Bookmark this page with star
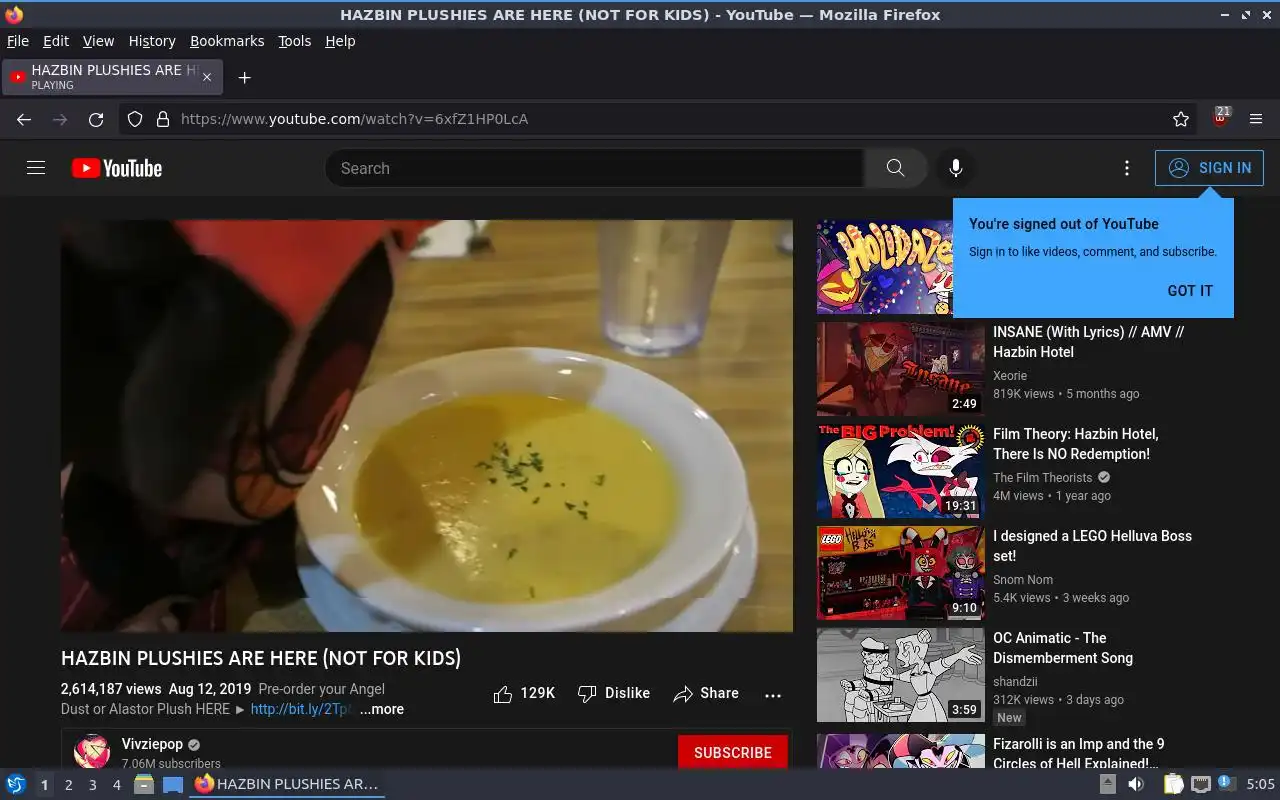Screen dimensions: 1280x800 [1181, 119]
